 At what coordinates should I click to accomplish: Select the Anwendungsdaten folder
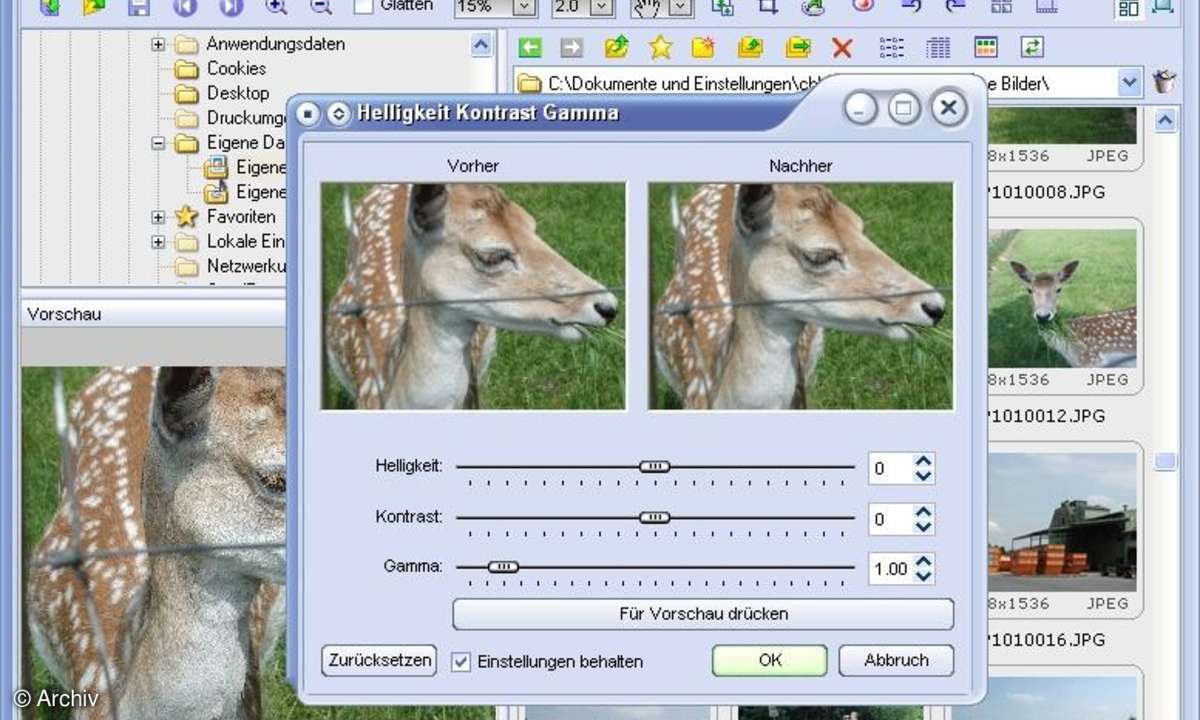pyautogui.click(x=275, y=44)
